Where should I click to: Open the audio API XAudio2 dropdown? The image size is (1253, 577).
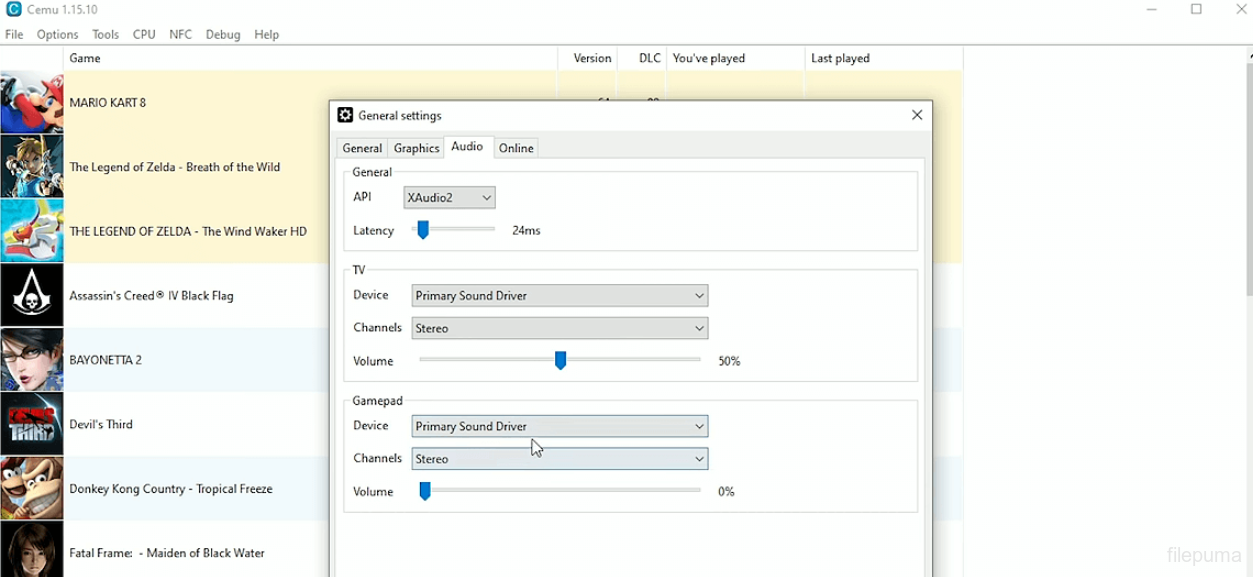coord(449,198)
